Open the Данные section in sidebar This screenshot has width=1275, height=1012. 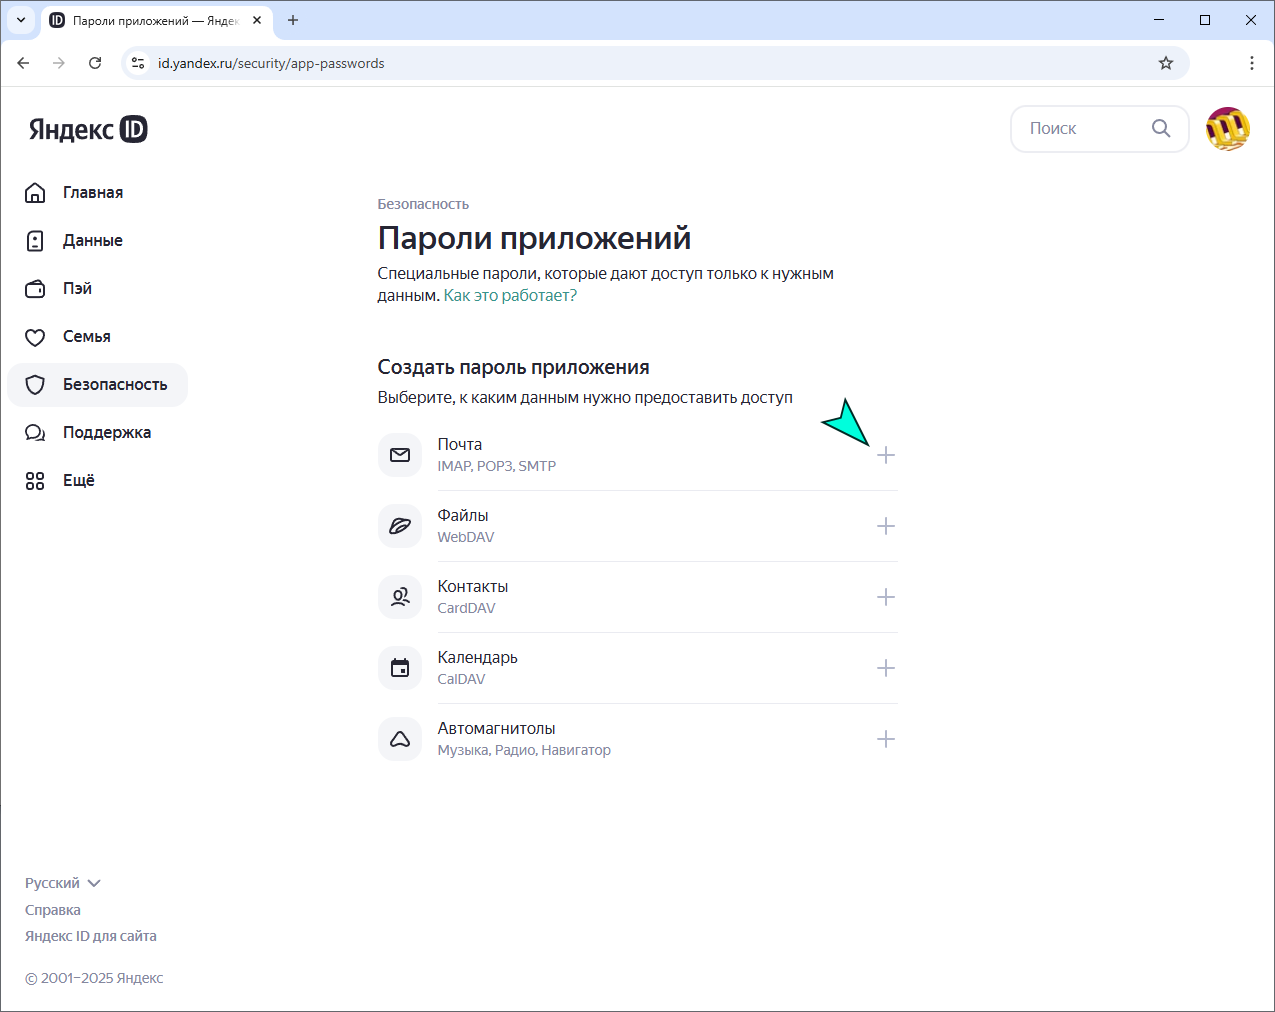coord(36,240)
